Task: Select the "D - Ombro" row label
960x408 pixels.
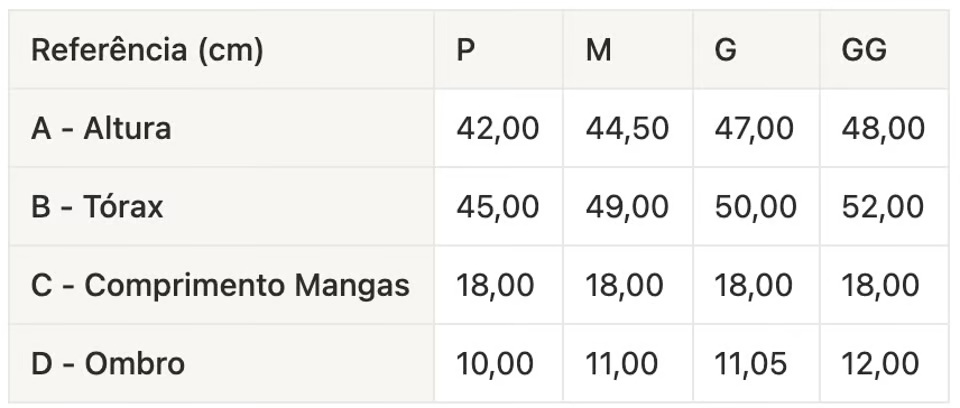Action: click(x=108, y=363)
